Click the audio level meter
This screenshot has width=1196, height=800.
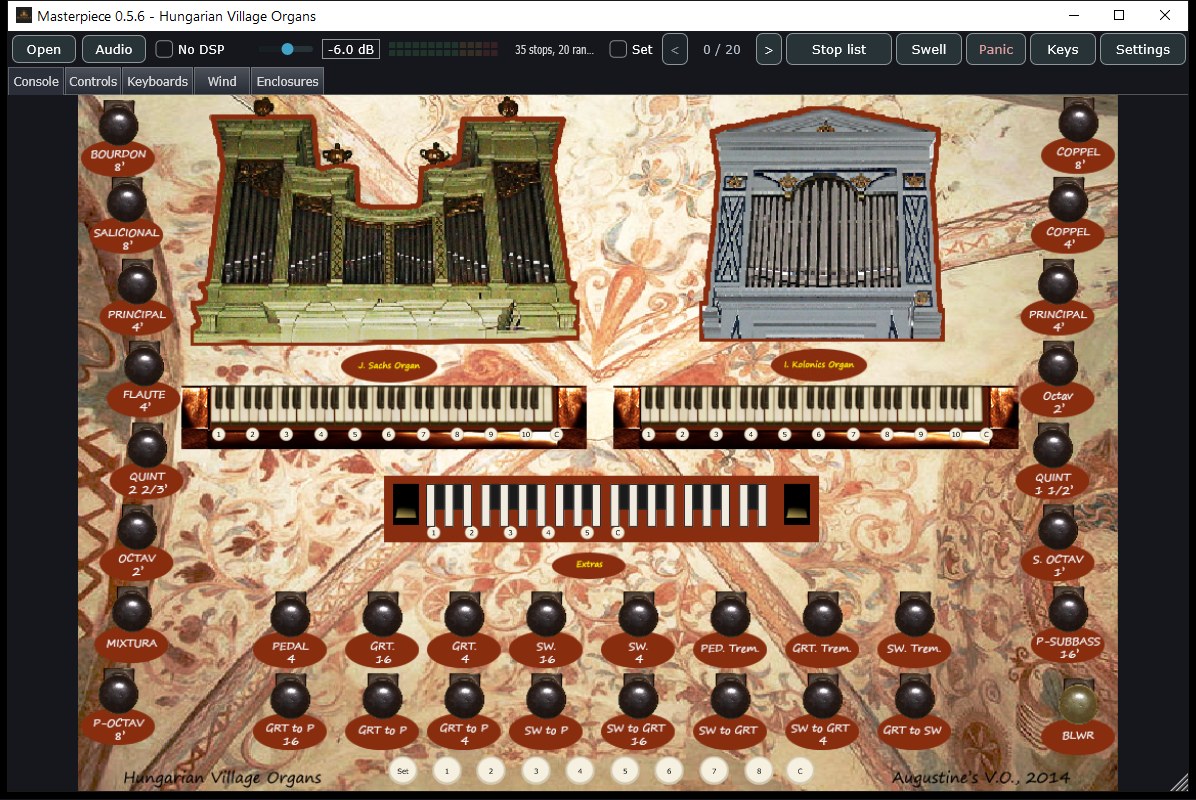tap(444, 49)
